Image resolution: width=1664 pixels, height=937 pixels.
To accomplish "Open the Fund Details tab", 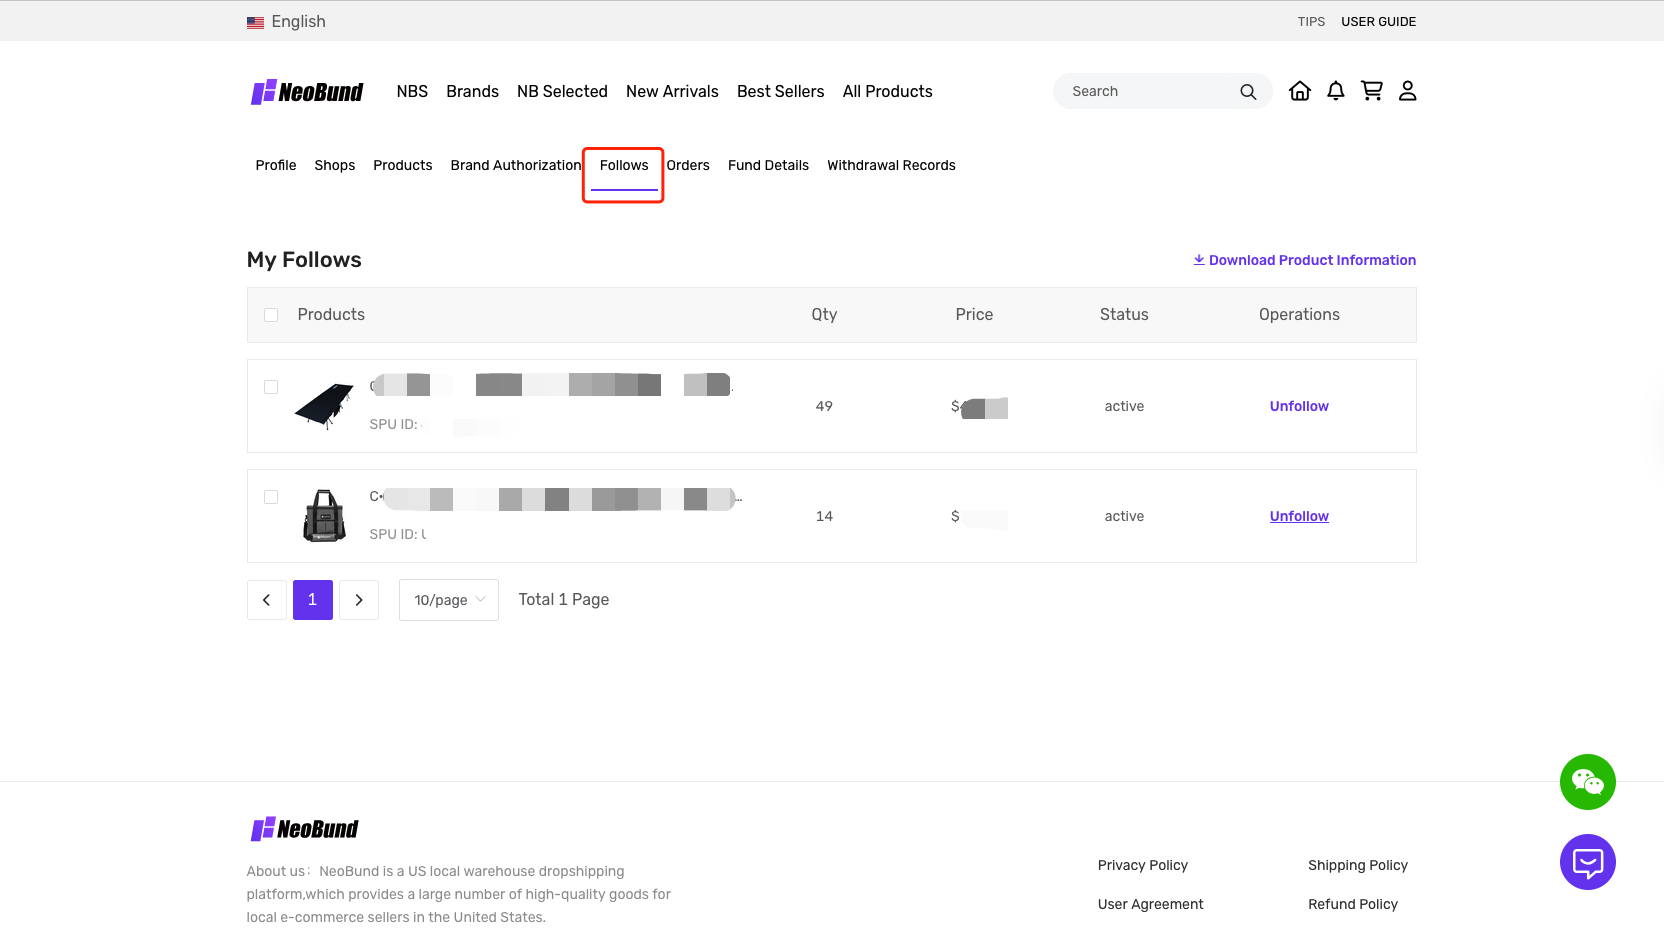I will 768,166.
